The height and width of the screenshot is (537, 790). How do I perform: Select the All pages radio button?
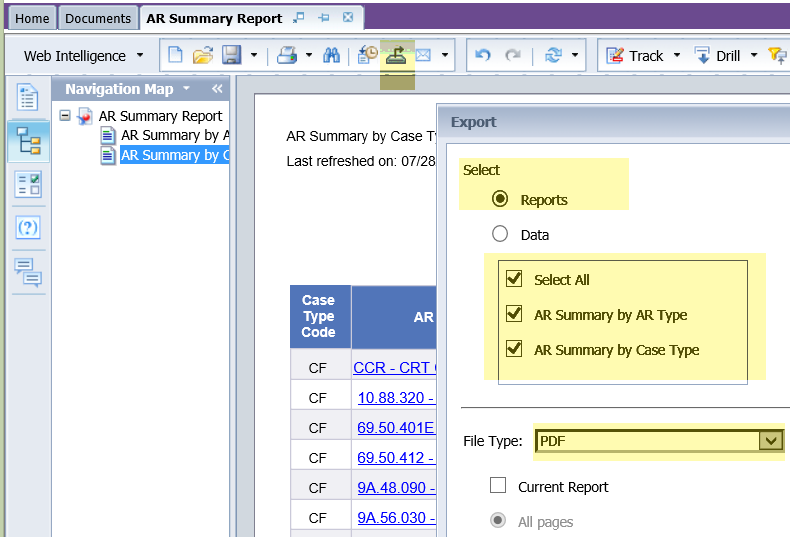[498, 520]
